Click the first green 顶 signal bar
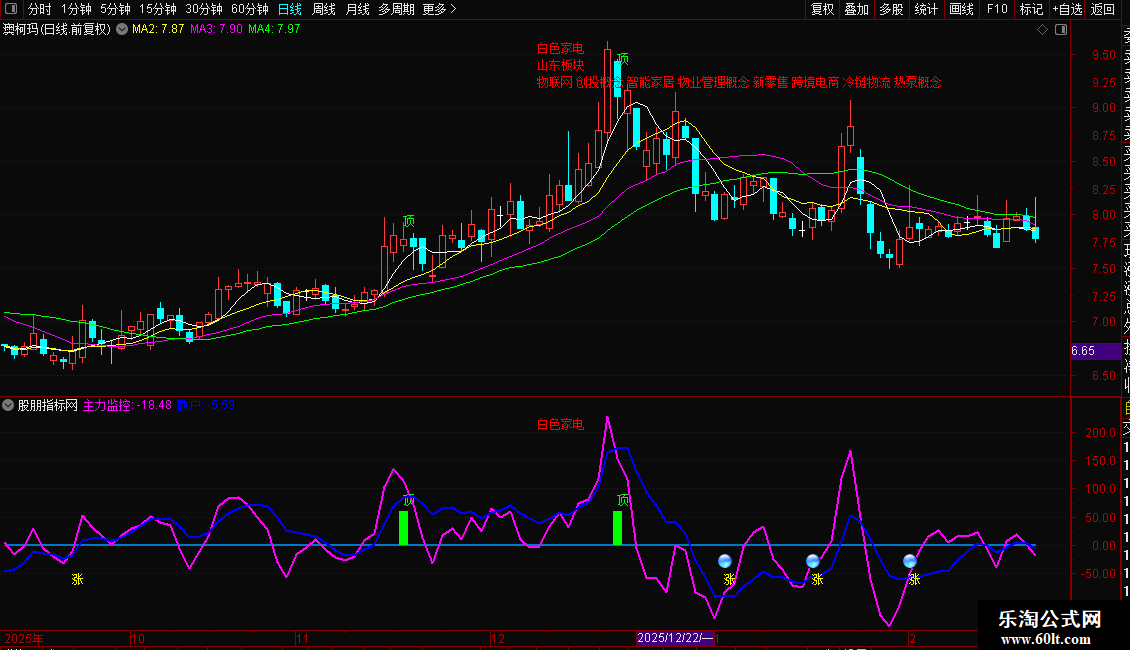The image size is (1130, 650). click(x=404, y=527)
